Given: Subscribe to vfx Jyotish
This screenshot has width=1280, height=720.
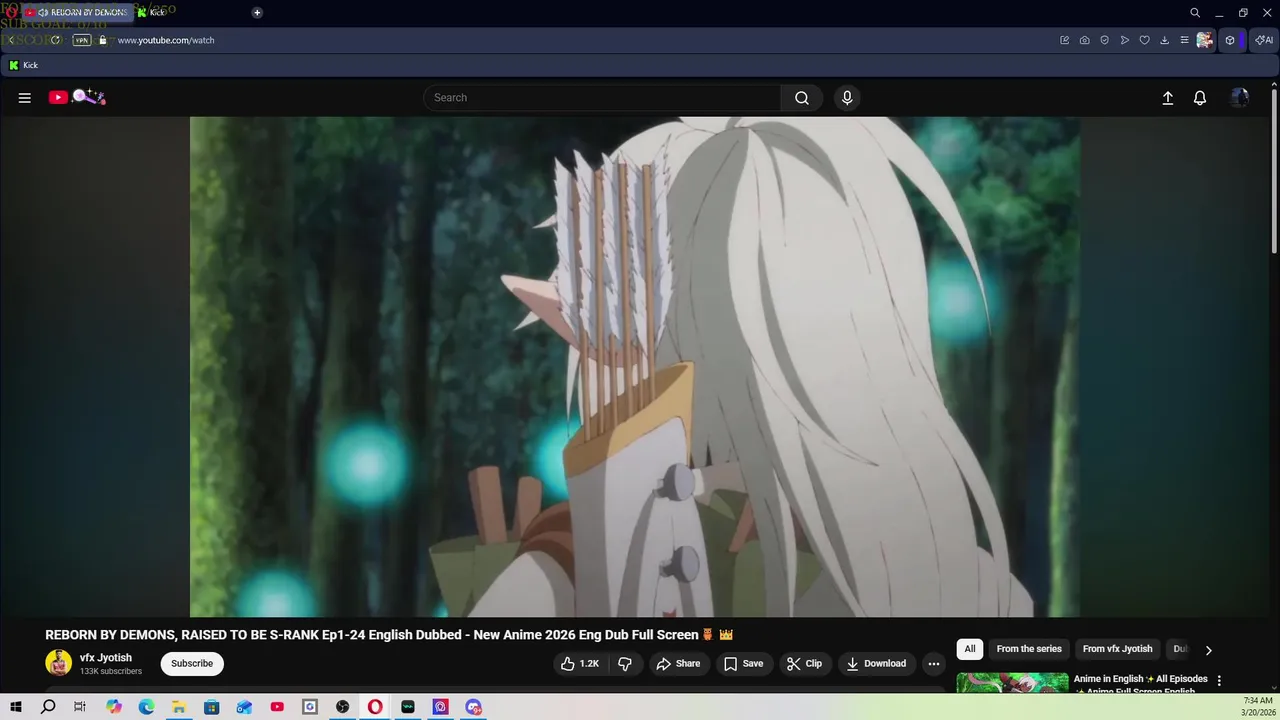Looking at the screenshot, I should [x=191, y=664].
